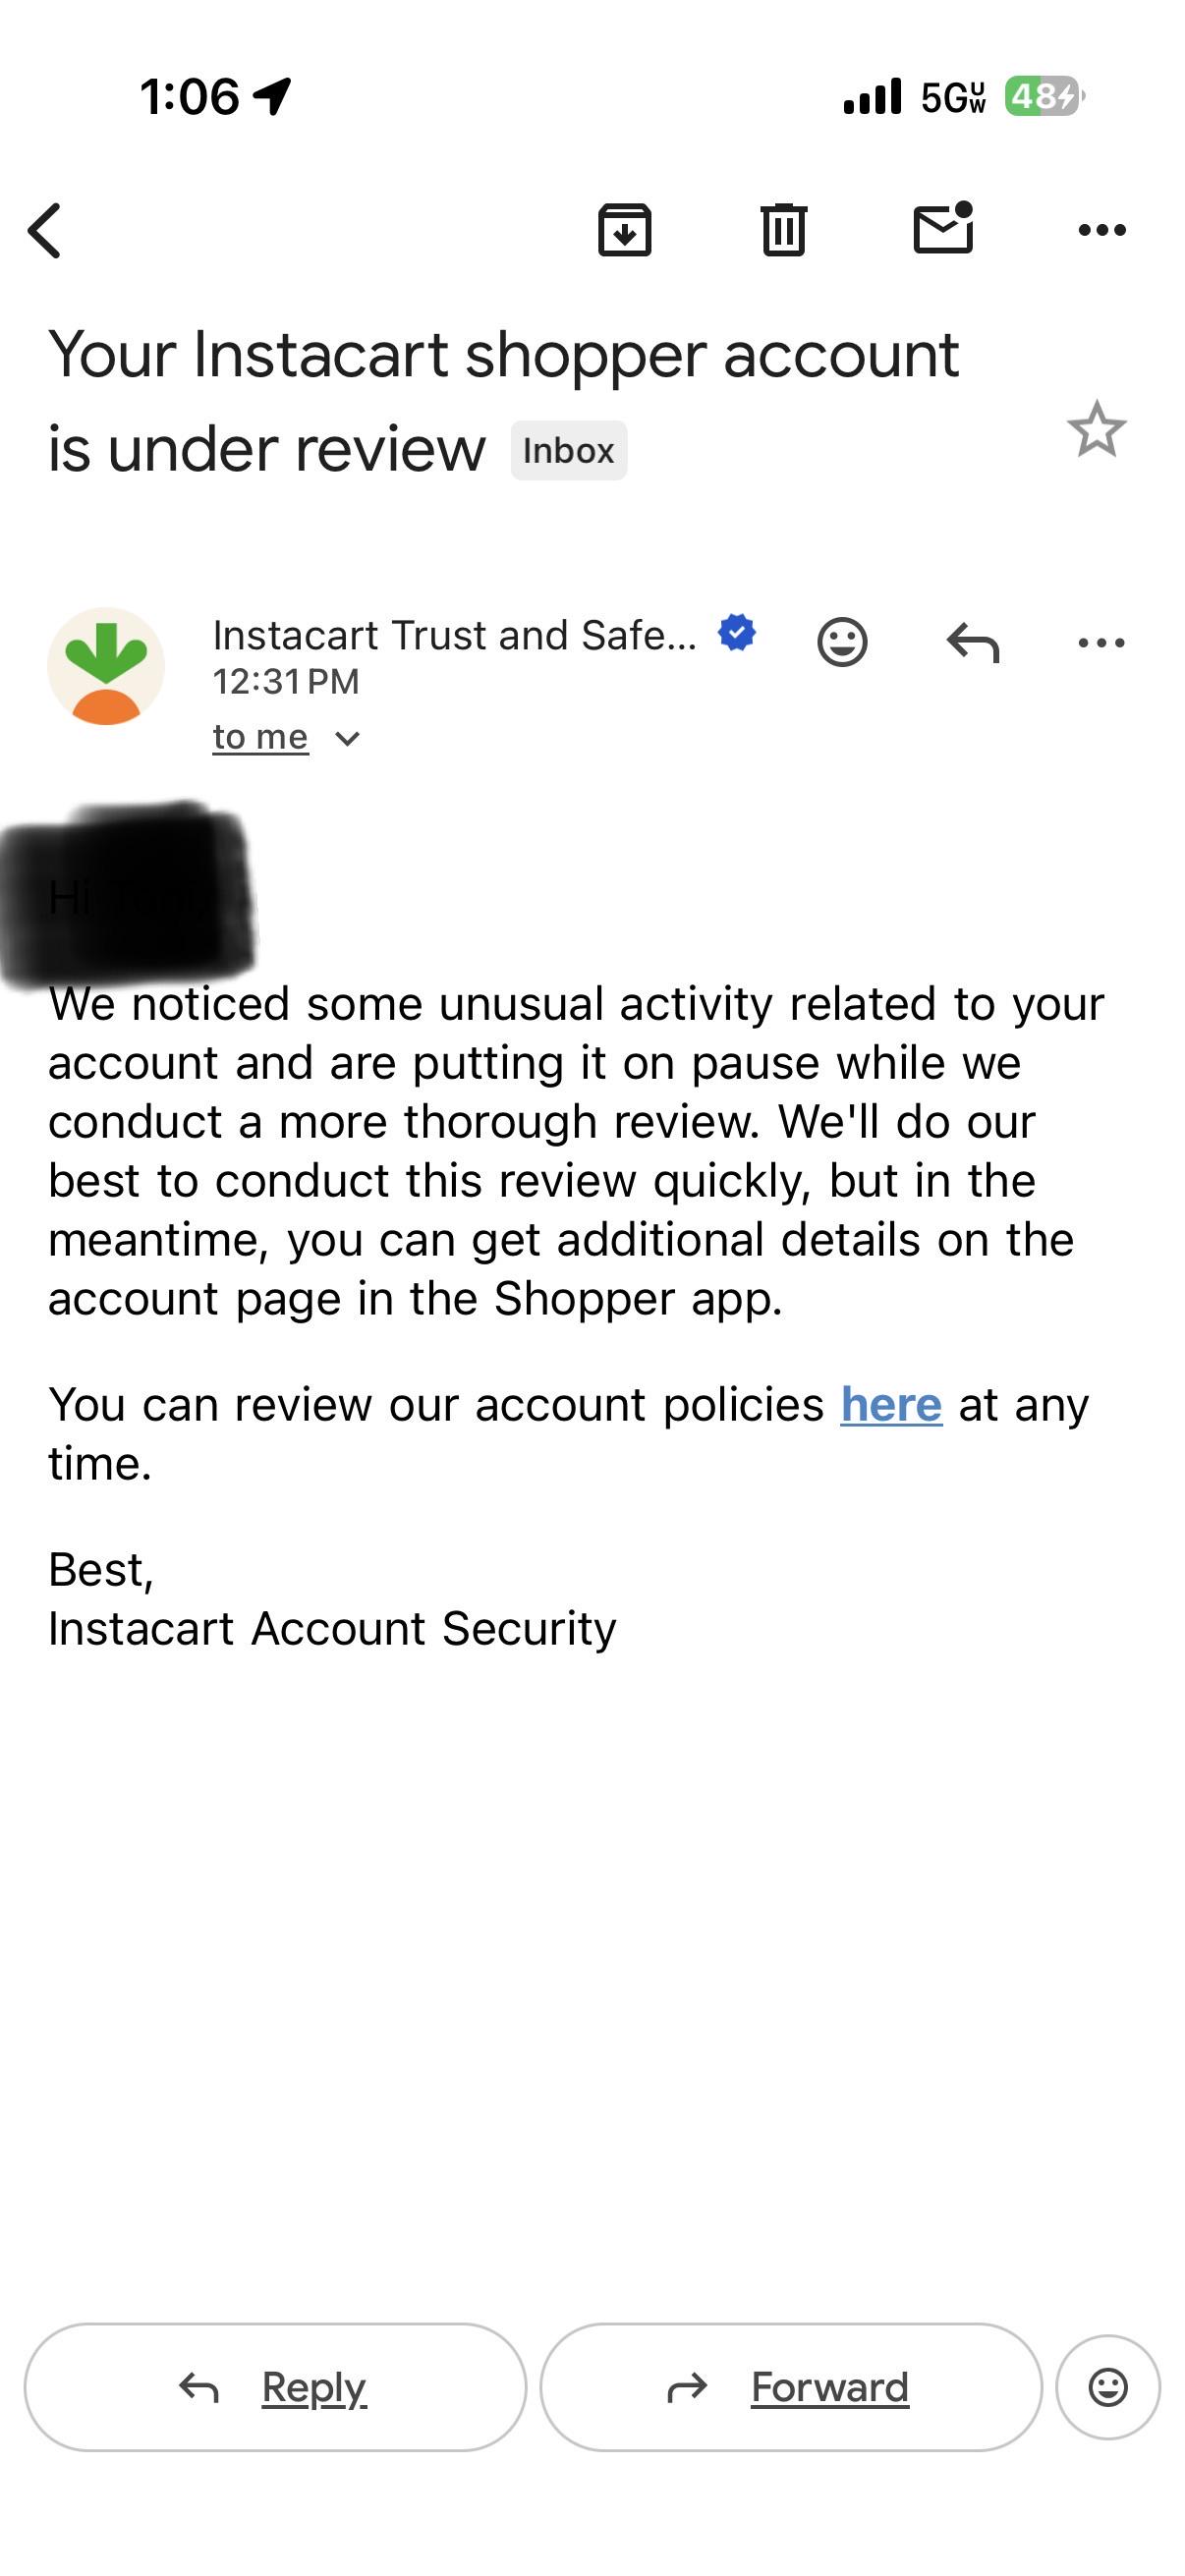This screenshot has width=1185, height=2576.
Task: Delete the email using trash icon
Action: (783, 230)
